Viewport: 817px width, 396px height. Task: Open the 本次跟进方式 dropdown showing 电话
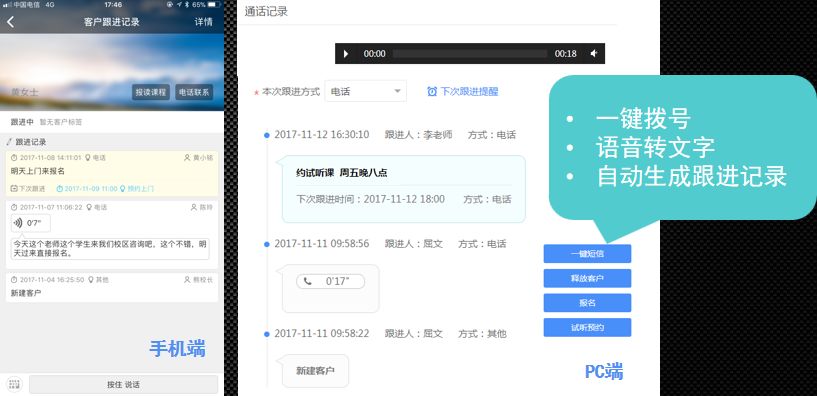point(365,91)
